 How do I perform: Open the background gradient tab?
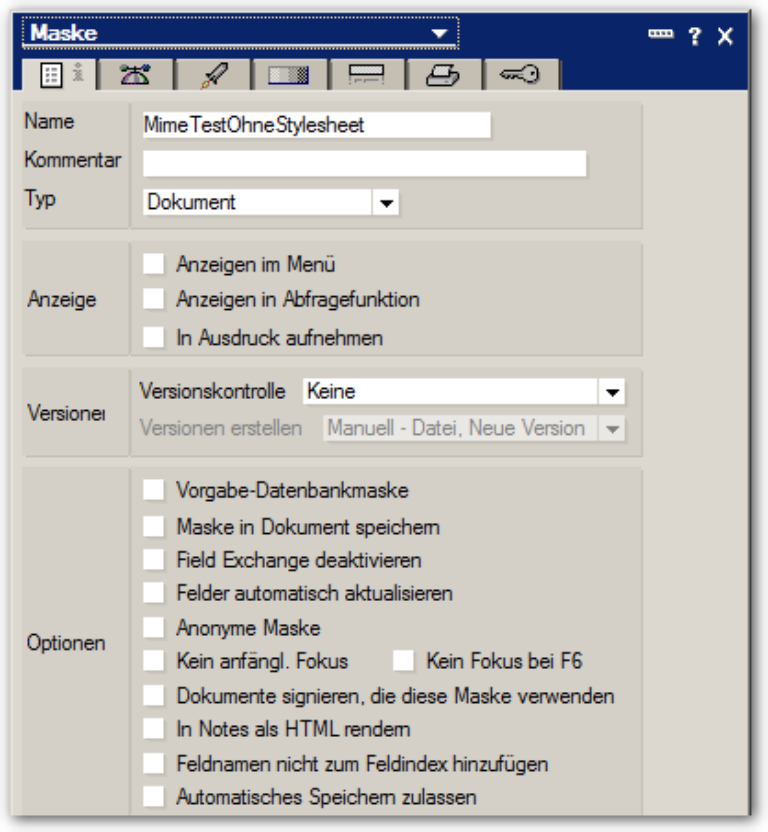coord(290,75)
